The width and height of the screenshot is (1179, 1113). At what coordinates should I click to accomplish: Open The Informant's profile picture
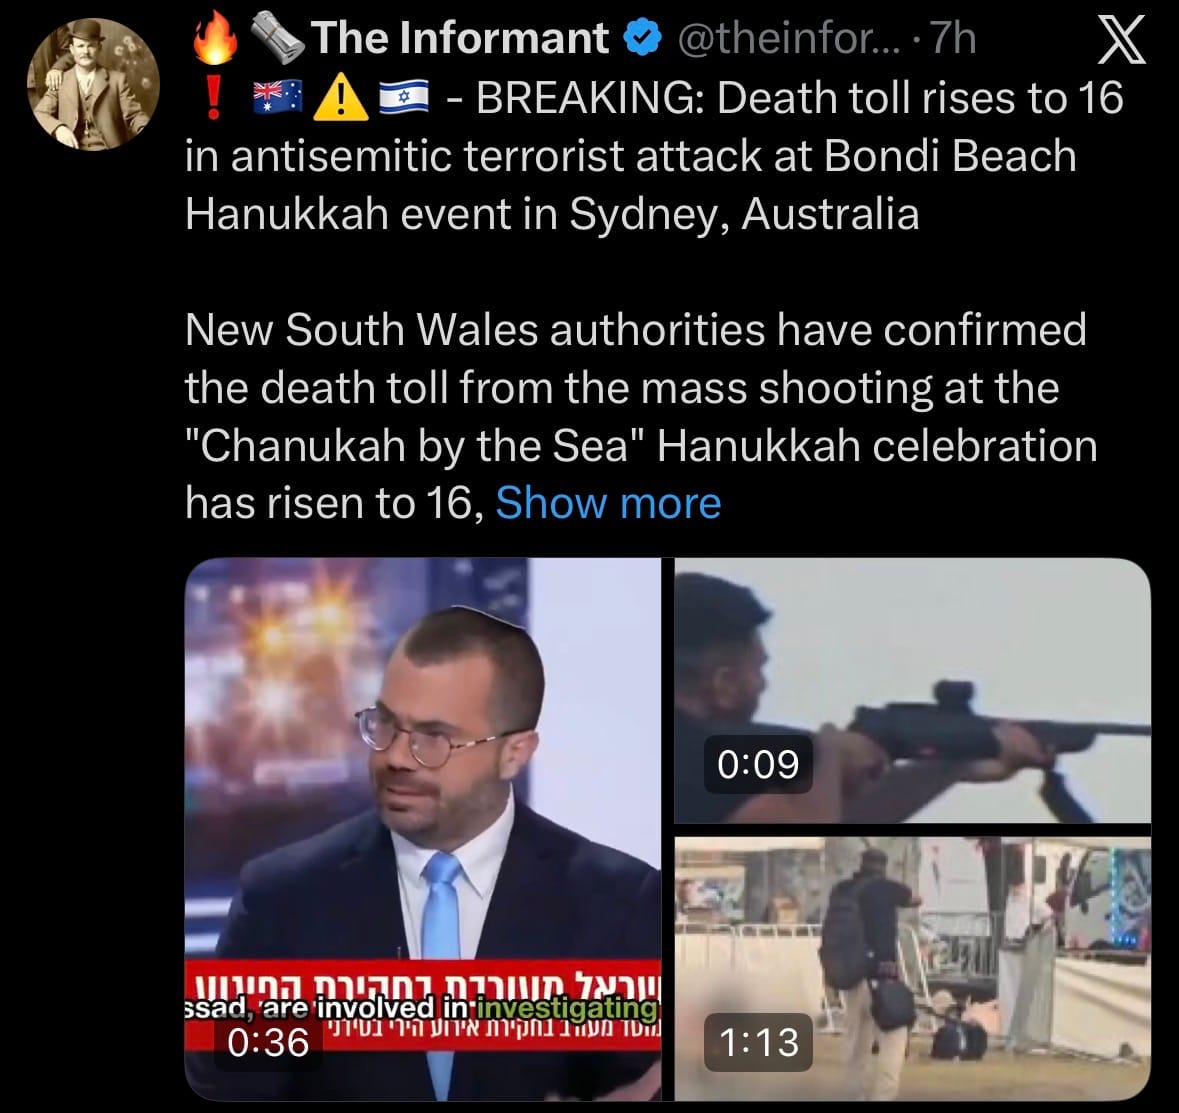tap(93, 84)
